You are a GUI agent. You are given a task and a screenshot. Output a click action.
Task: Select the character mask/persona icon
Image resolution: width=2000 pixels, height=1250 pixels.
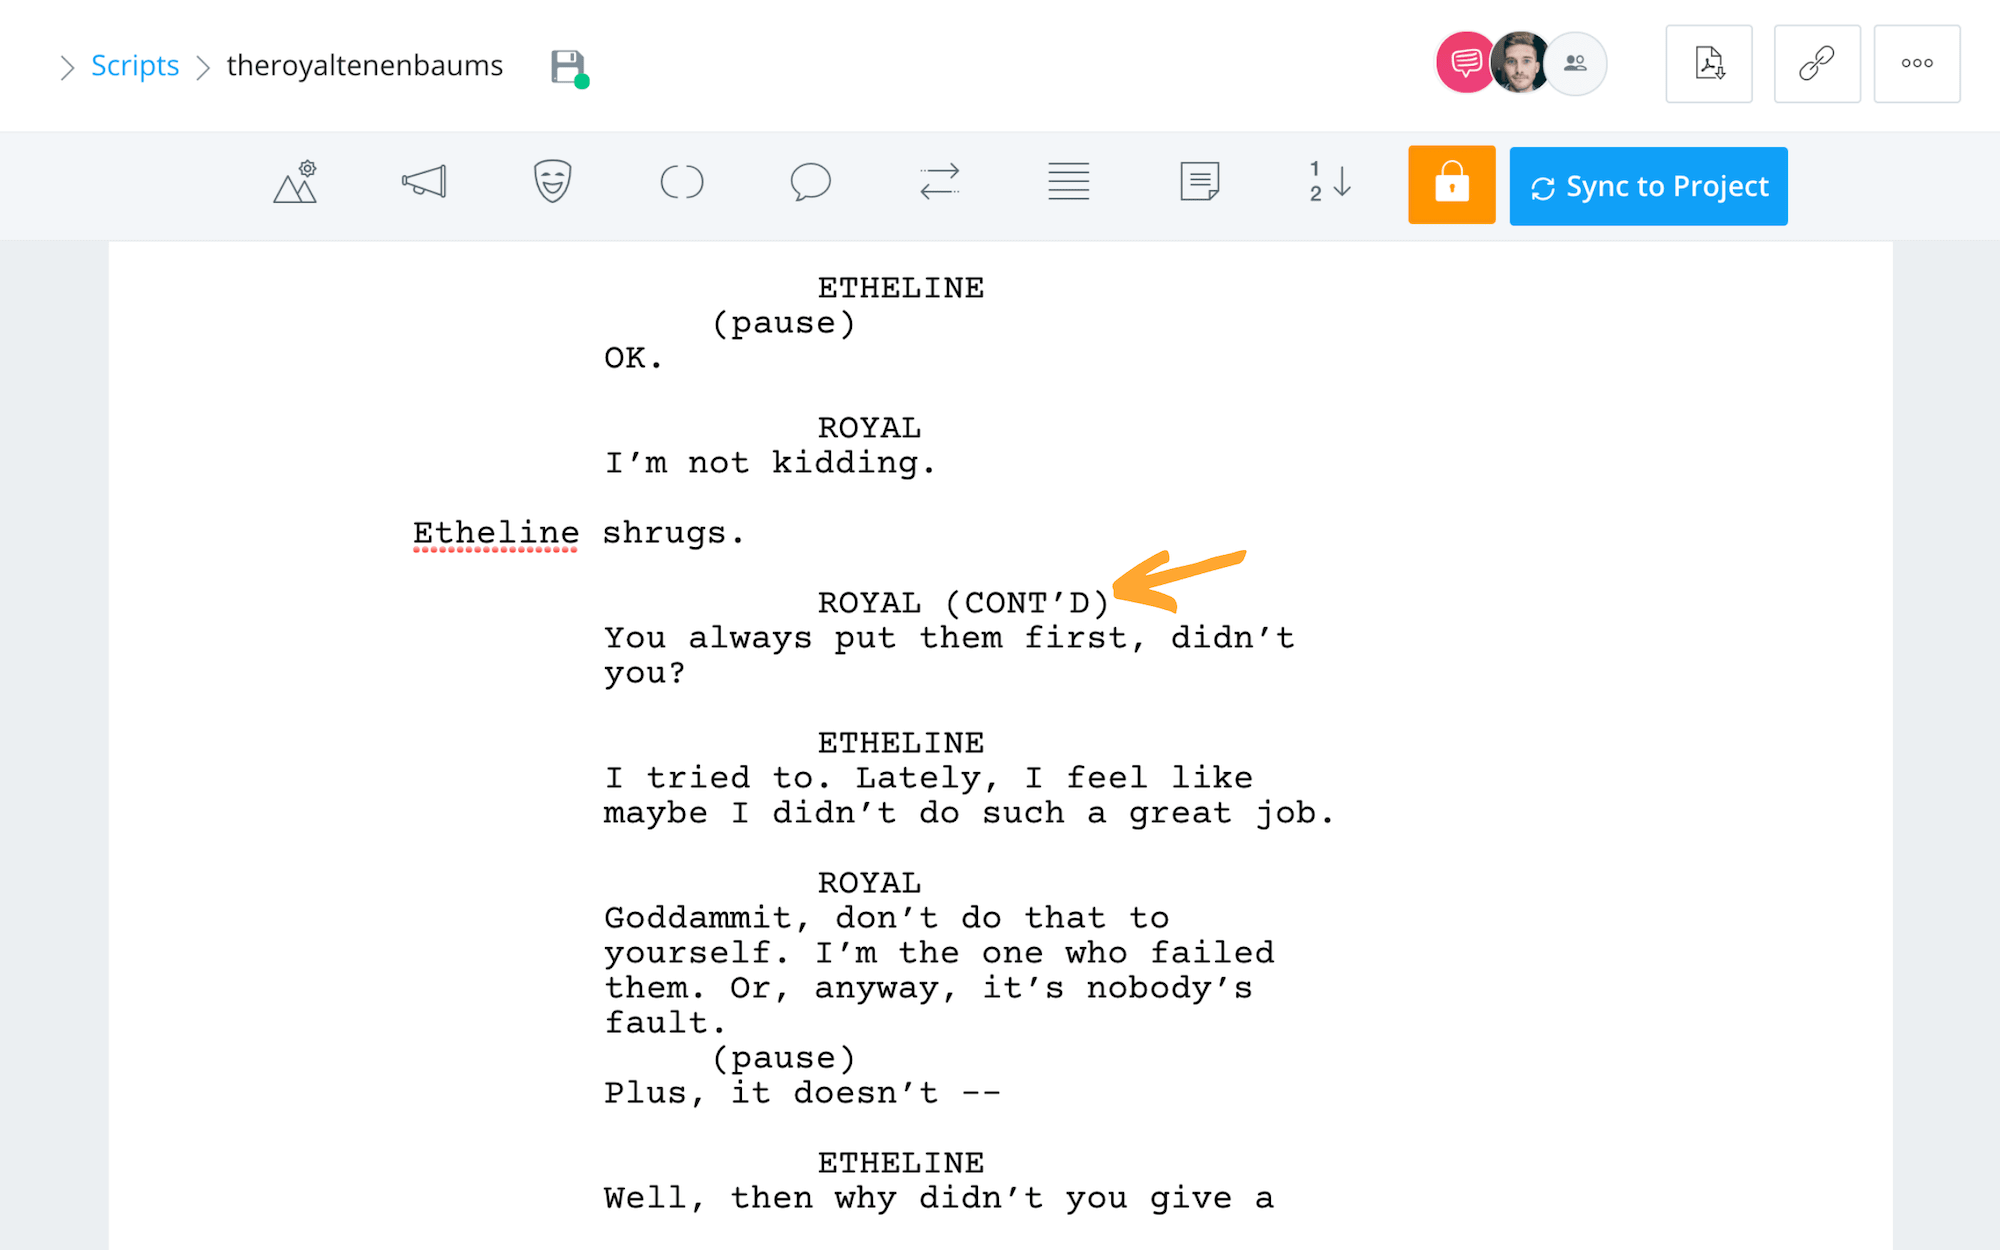pyautogui.click(x=551, y=184)
